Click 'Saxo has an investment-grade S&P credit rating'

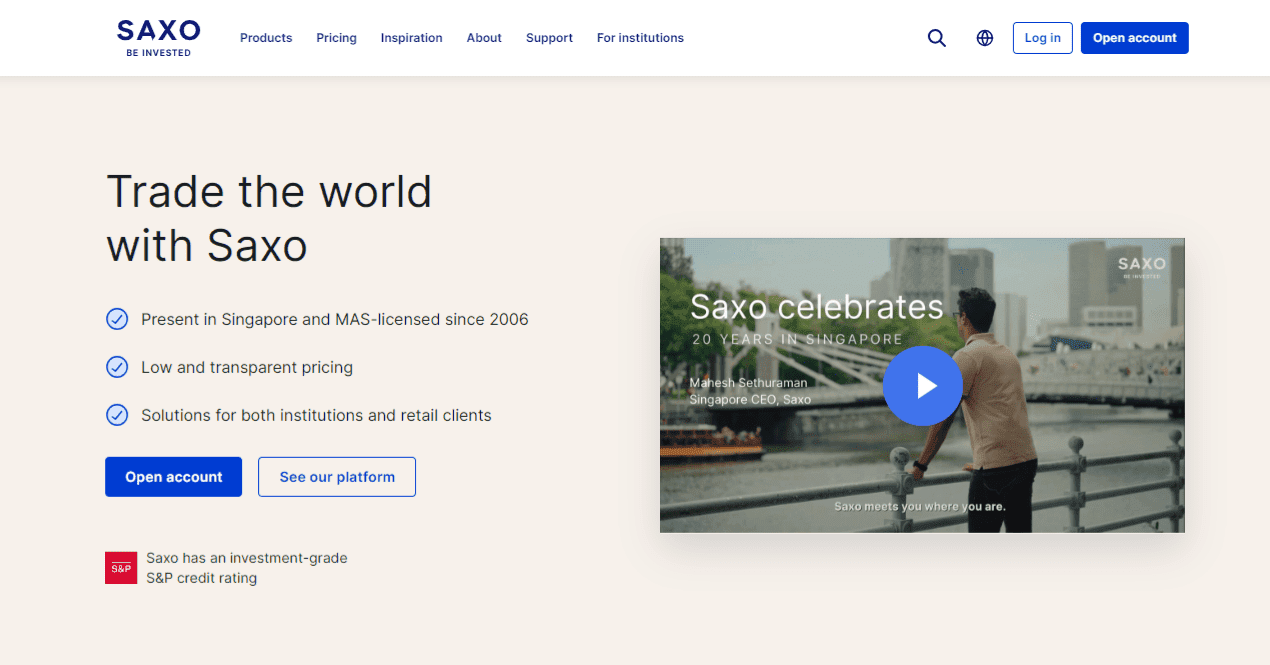point(246,568)
